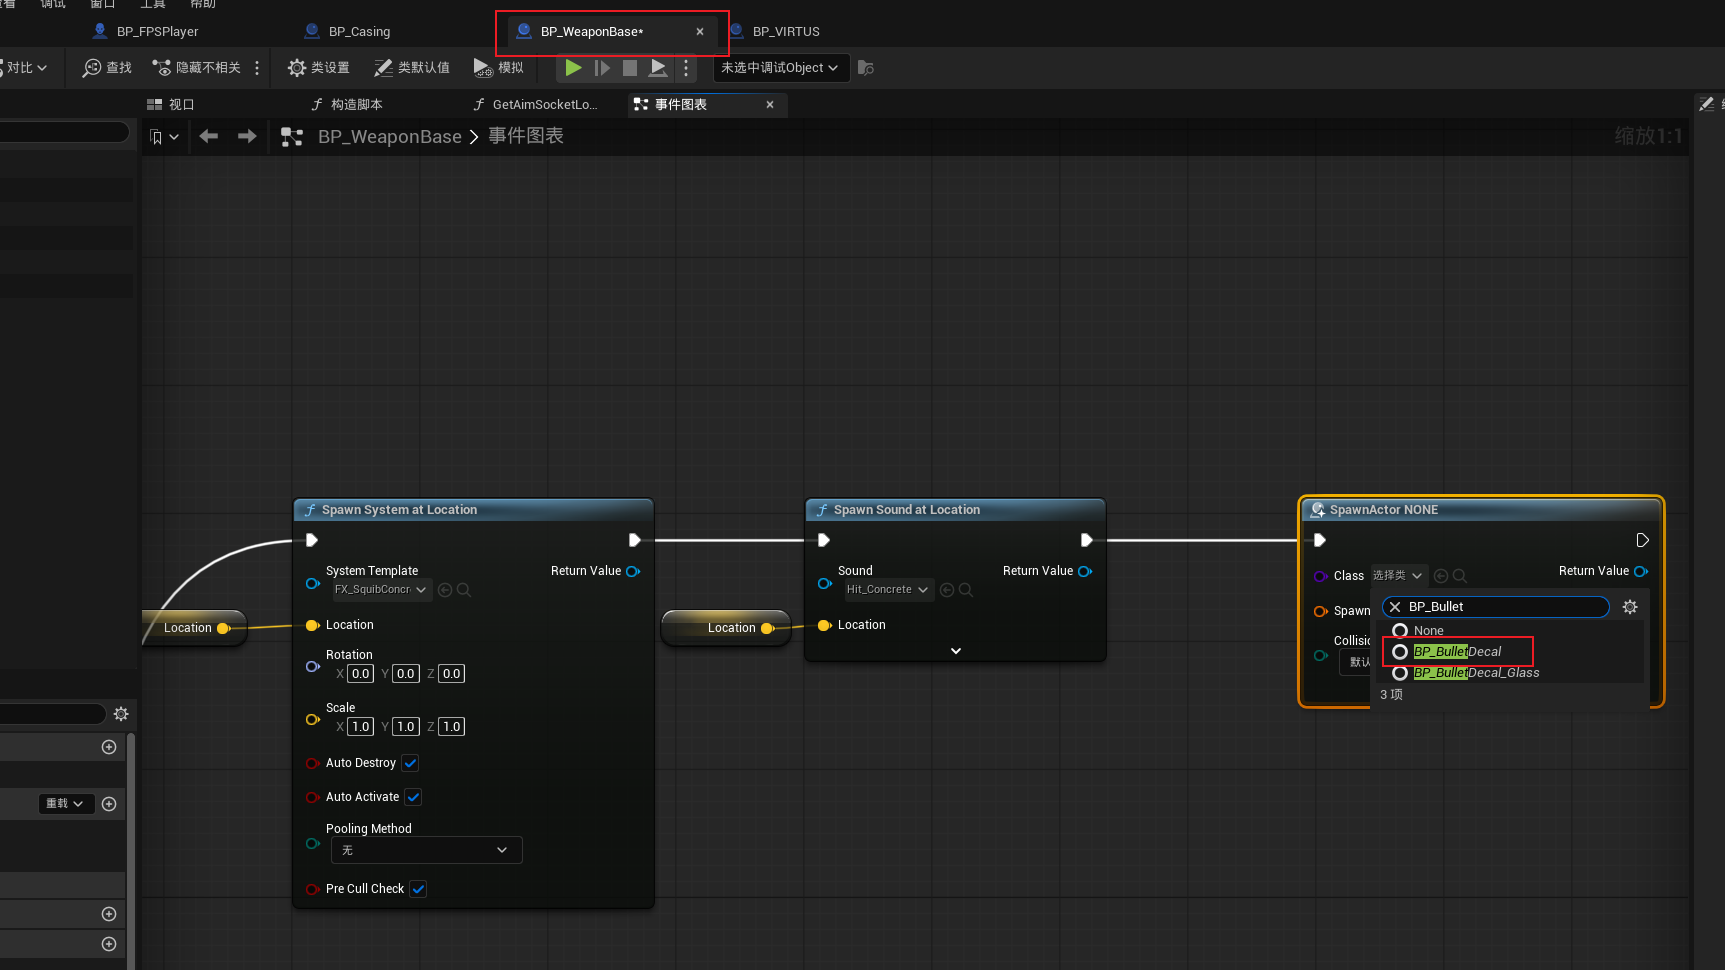The width and height of the screenshot is (1725, 970).
Task: Click Return Value pin on Spawn Sound node
Action: pyautogui.click(x=1085, y=571)
